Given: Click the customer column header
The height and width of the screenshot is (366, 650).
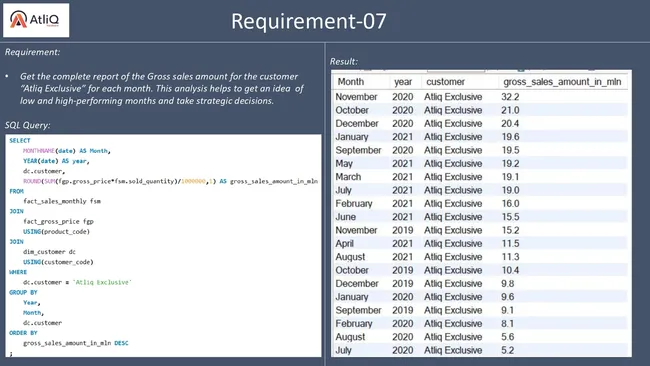Looking at the screenshot, I should (445, 82).
